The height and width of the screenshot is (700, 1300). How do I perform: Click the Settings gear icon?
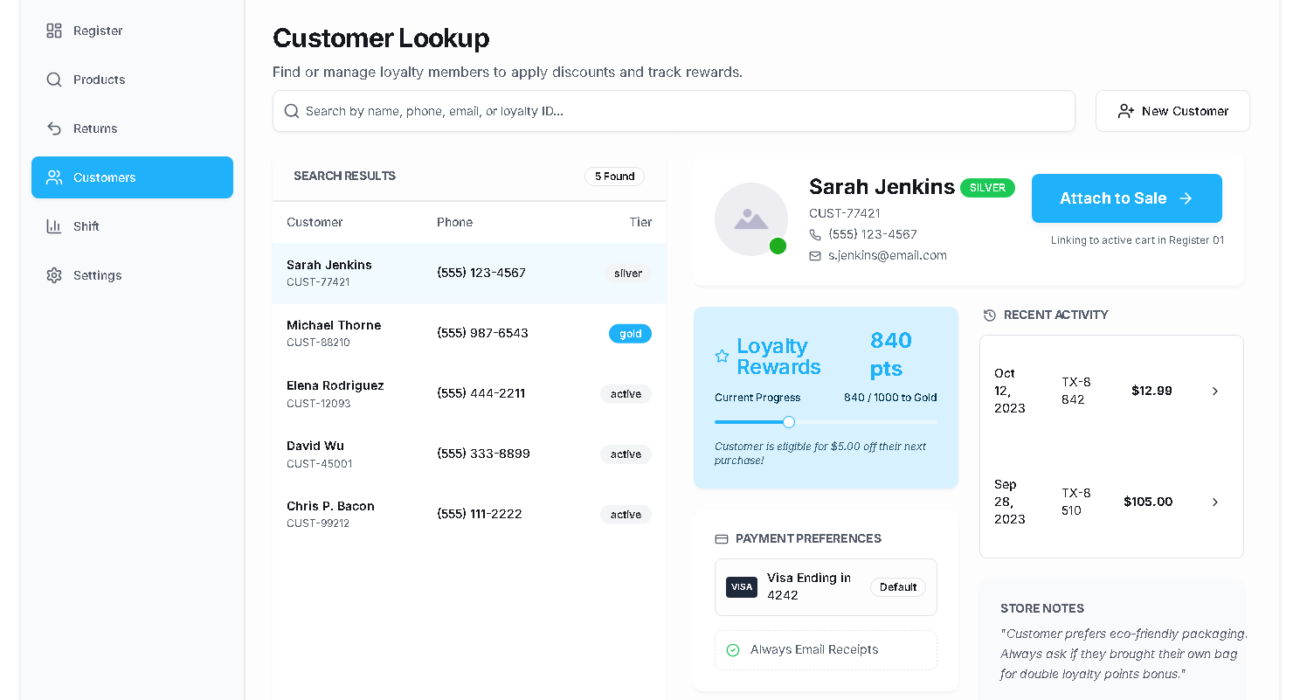[x=54, y=276]
